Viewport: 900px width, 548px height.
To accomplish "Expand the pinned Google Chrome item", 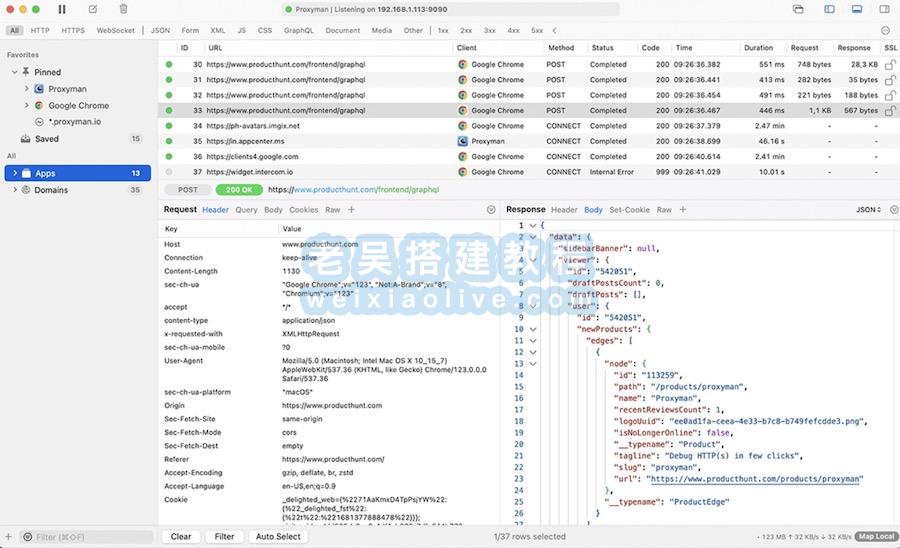I will pyautogui.click(x=26, y=106).
